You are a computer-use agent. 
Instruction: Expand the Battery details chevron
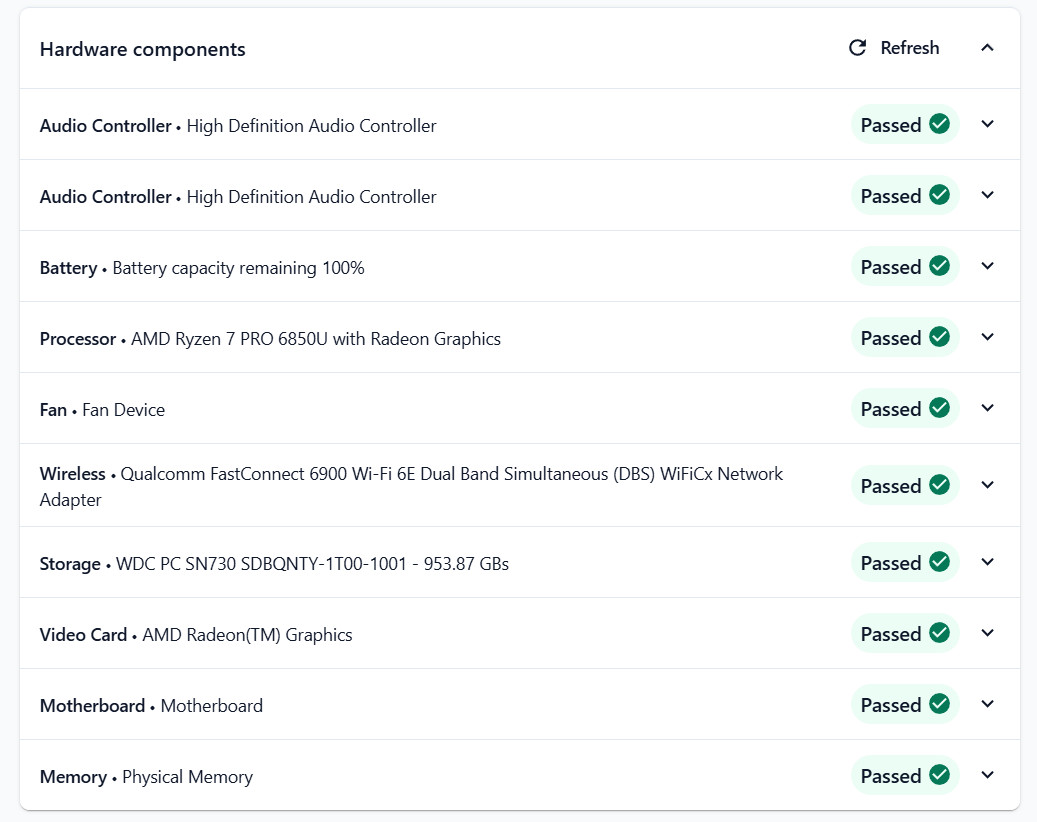987,266
